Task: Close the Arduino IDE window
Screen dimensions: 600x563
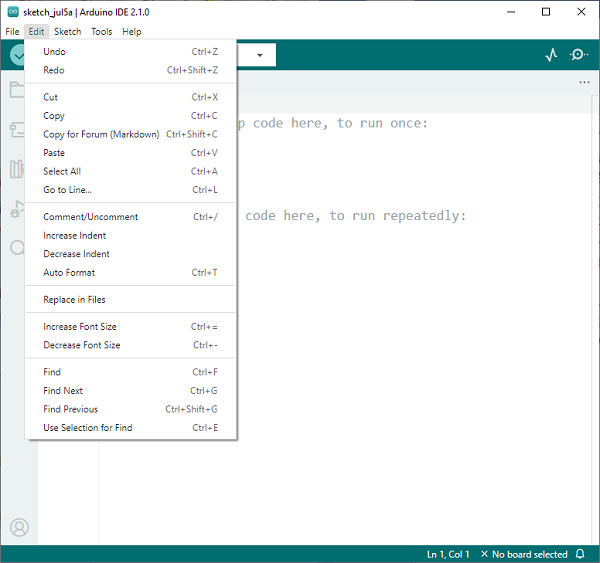Action: tap(581, 12)
